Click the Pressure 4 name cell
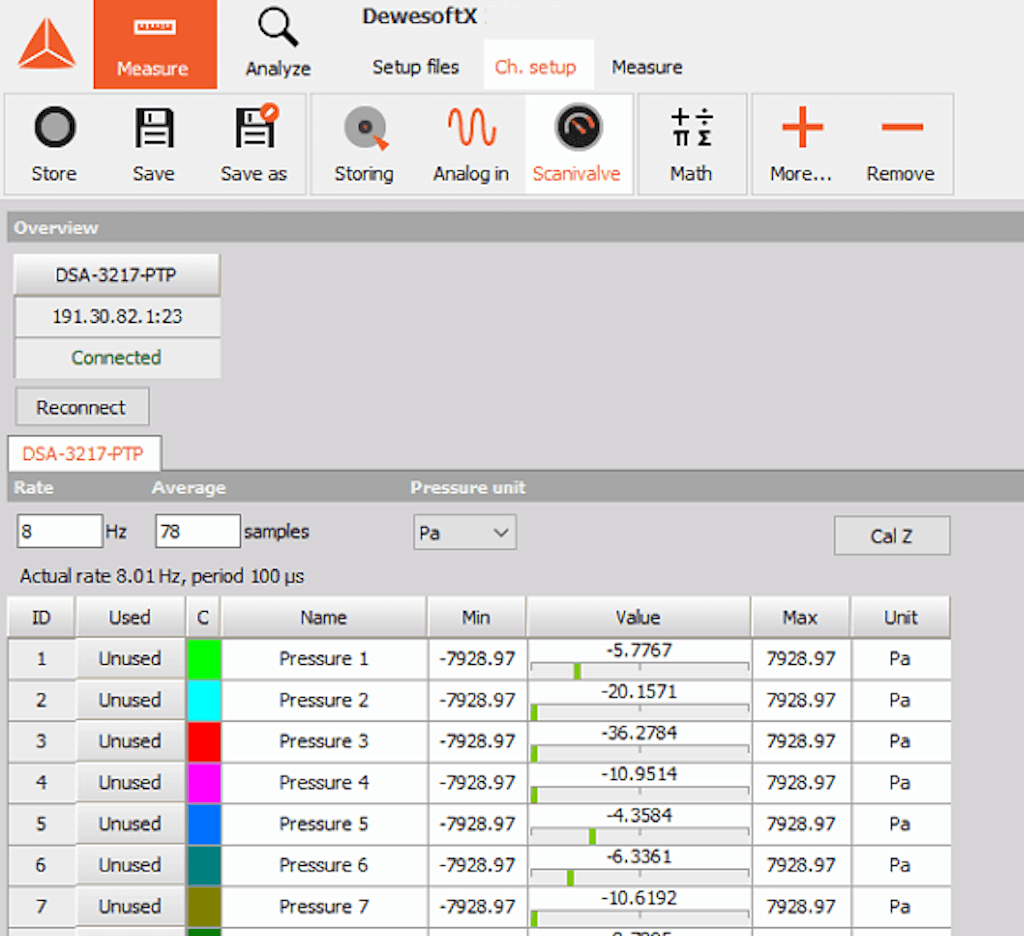Image resolution: width=1024 pixels, height=936 pixels. [324, 783]
